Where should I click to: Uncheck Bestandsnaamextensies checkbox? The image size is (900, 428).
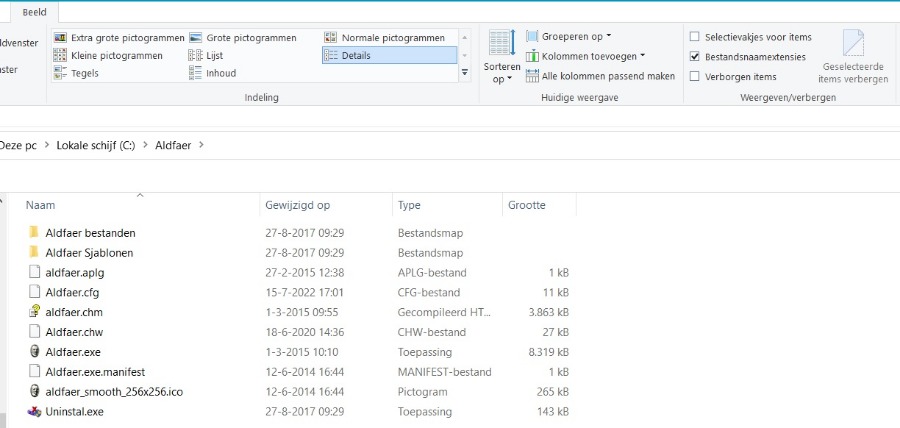tap(695, 57)
